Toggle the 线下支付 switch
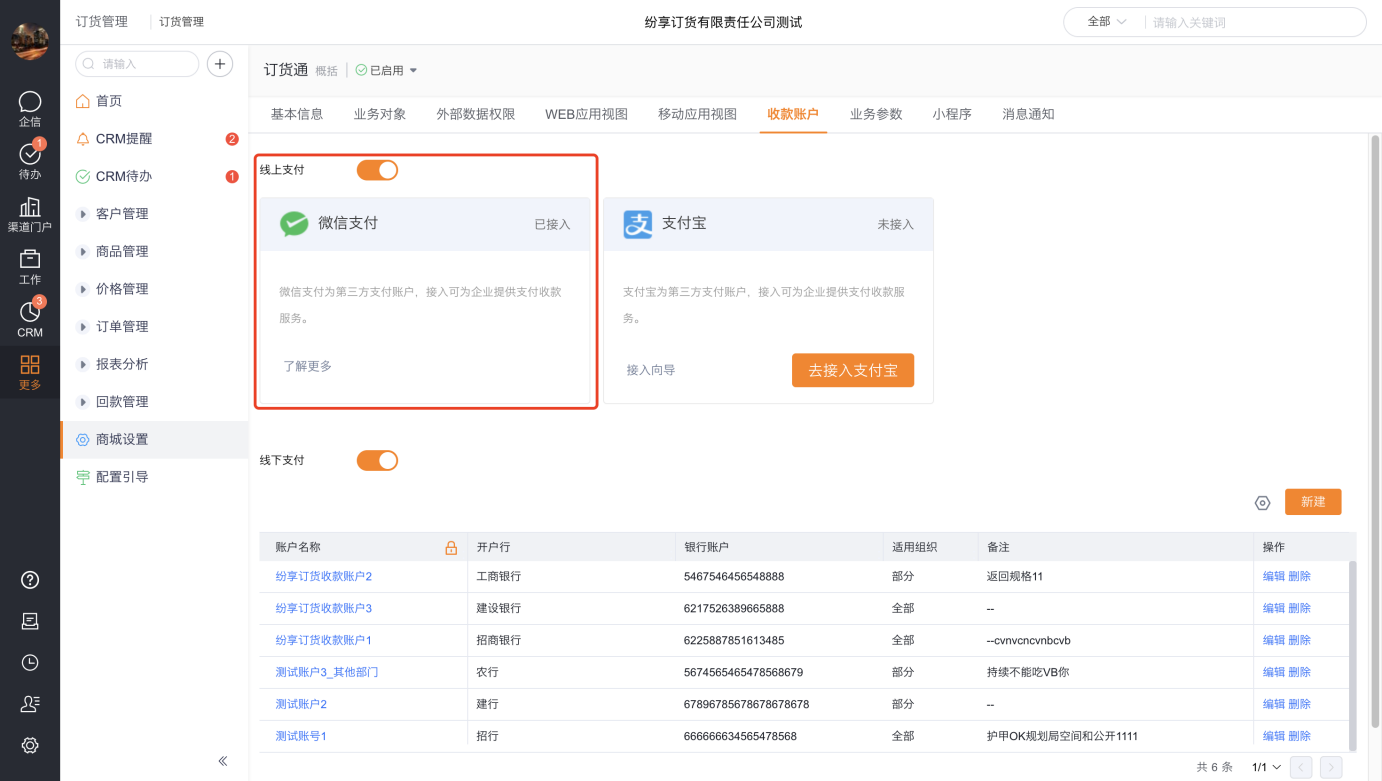Viewport: 1382px width, 781px height. [x=377, y=460]
